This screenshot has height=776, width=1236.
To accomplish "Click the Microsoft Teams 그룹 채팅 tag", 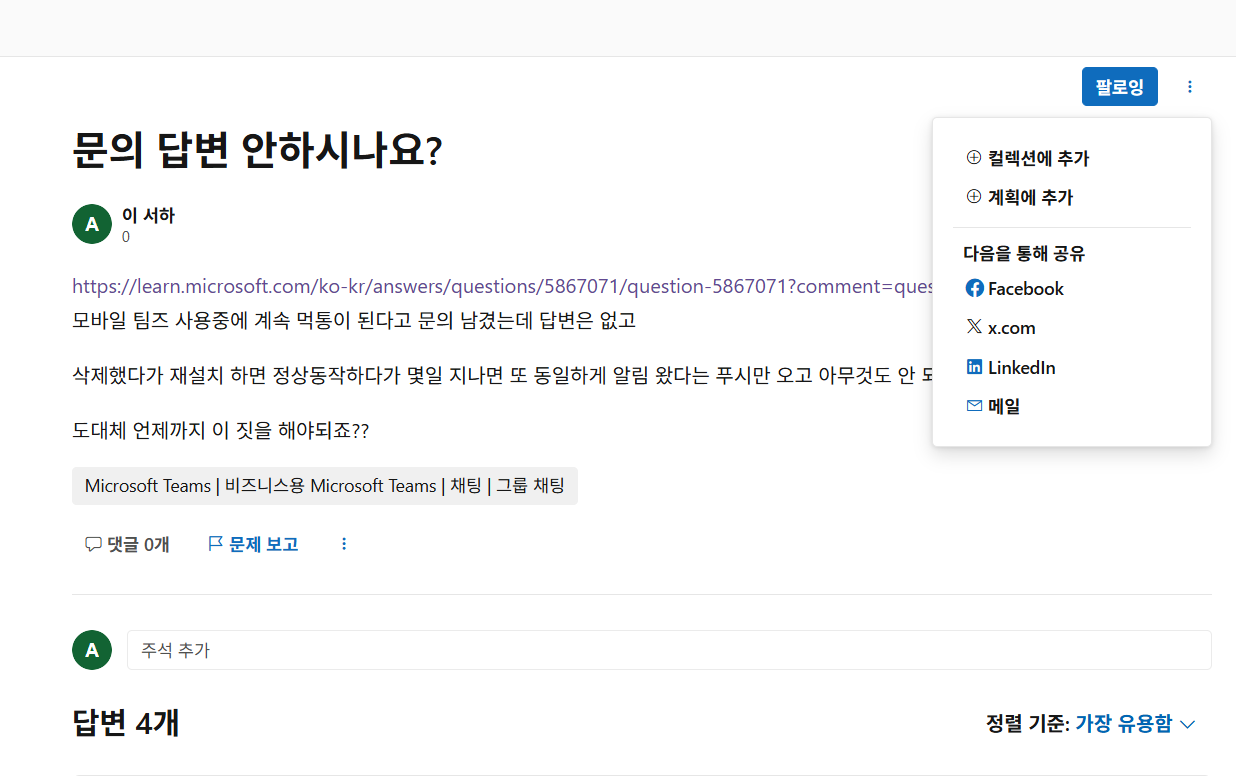I will pos(325,486).
